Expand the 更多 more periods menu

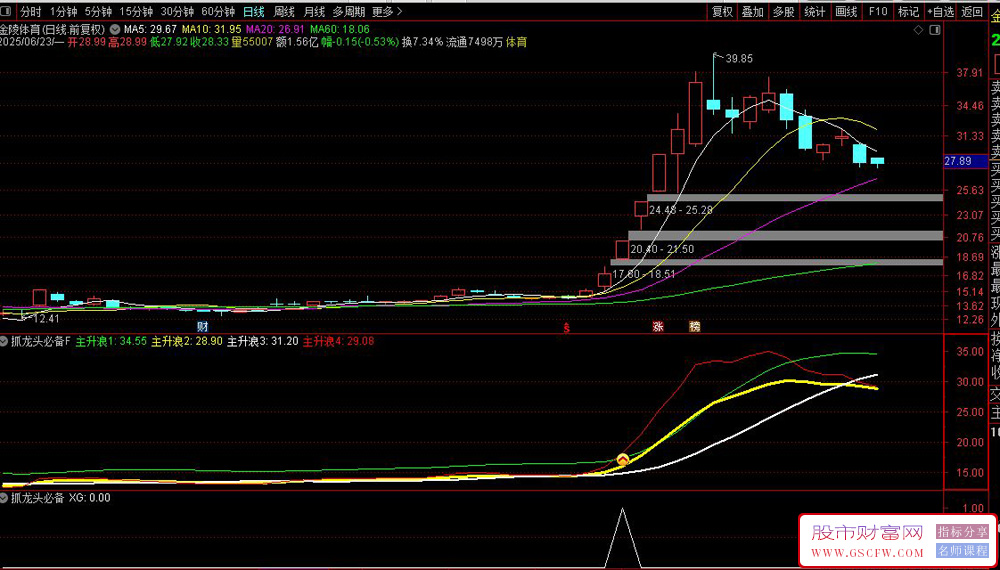point(387,11)
